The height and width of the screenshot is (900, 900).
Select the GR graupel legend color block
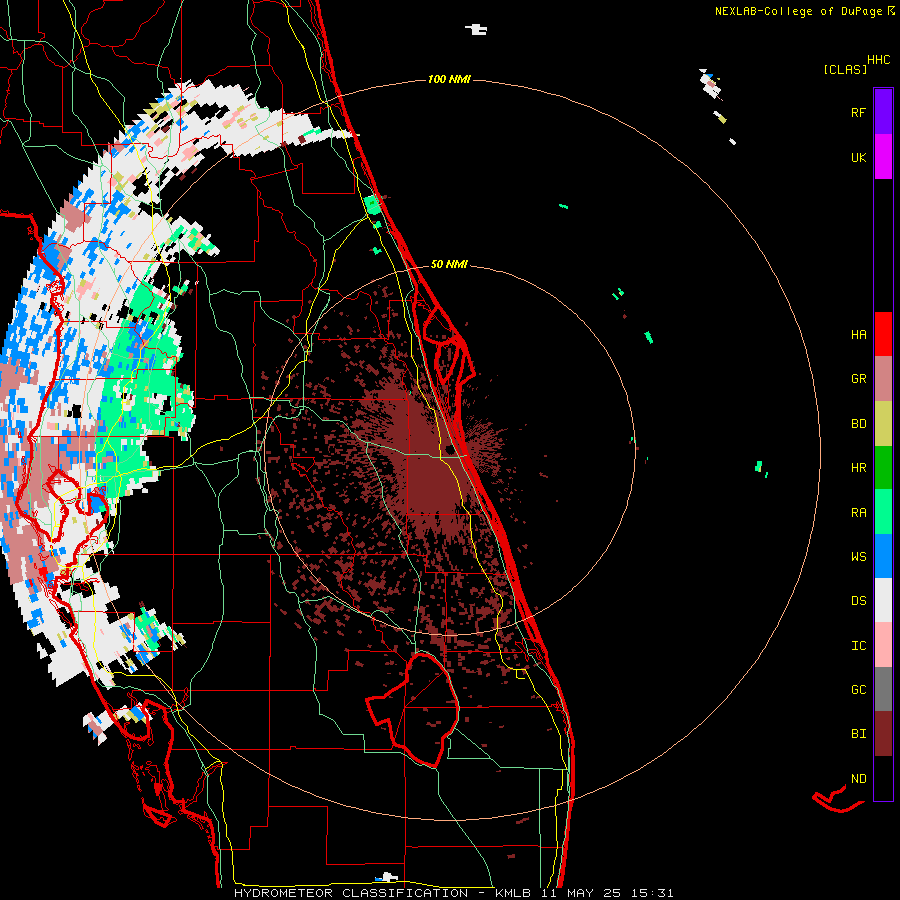pyautogui.click(x=883, y=379)
